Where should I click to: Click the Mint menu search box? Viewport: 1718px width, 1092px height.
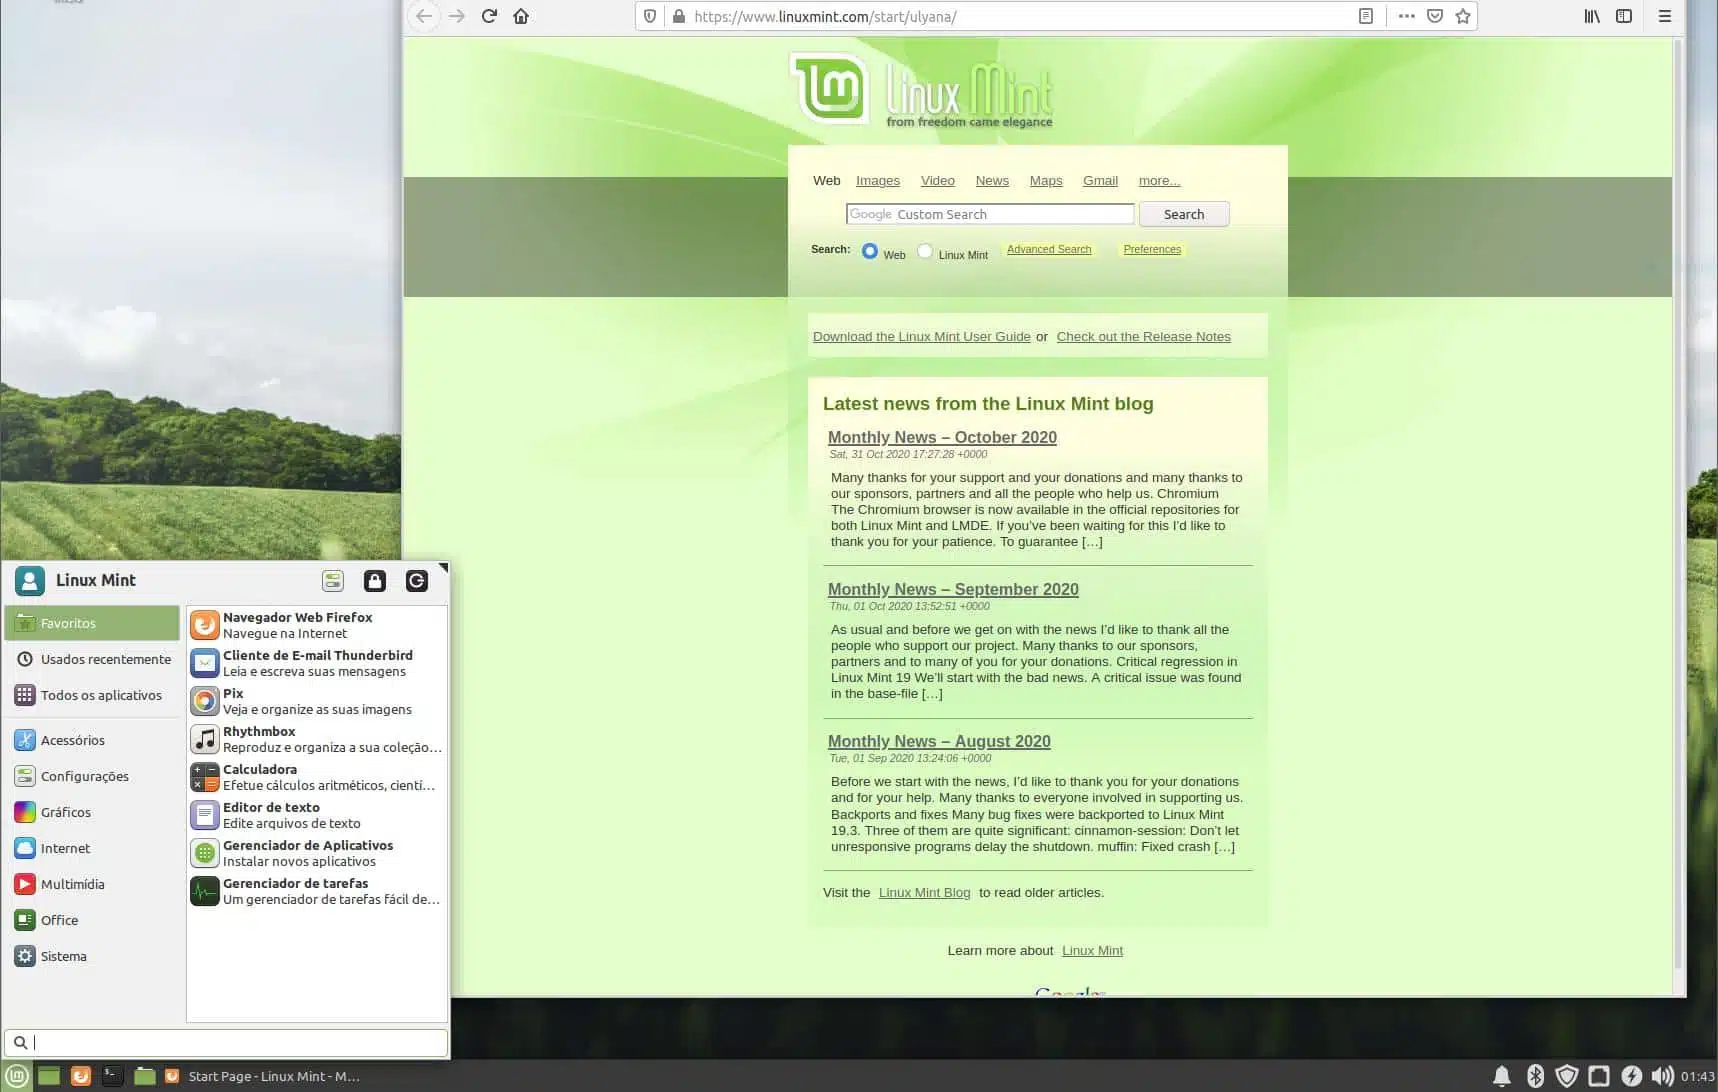pyautogui.click(x=226, y=1042)
